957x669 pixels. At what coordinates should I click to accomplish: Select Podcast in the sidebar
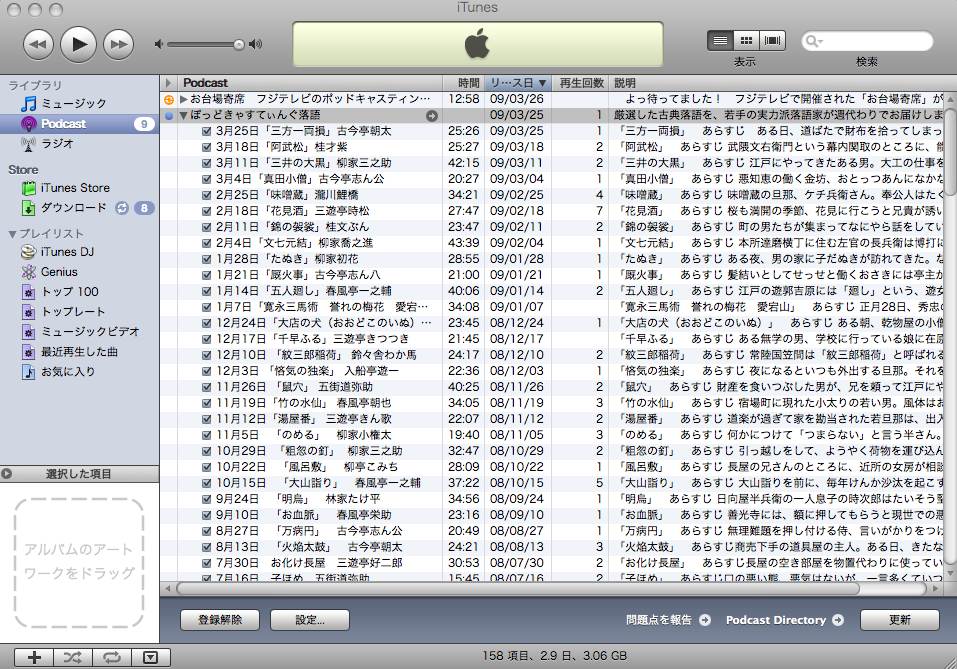point(79,124)
